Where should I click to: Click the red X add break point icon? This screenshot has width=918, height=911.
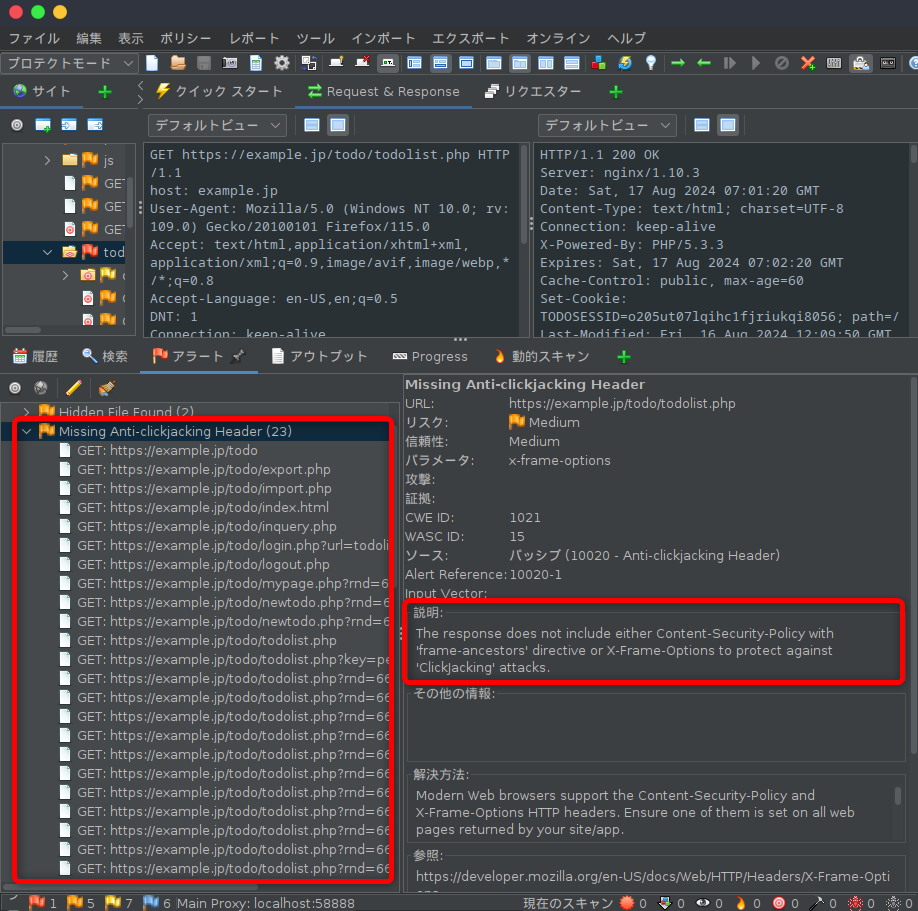[808, 63]
